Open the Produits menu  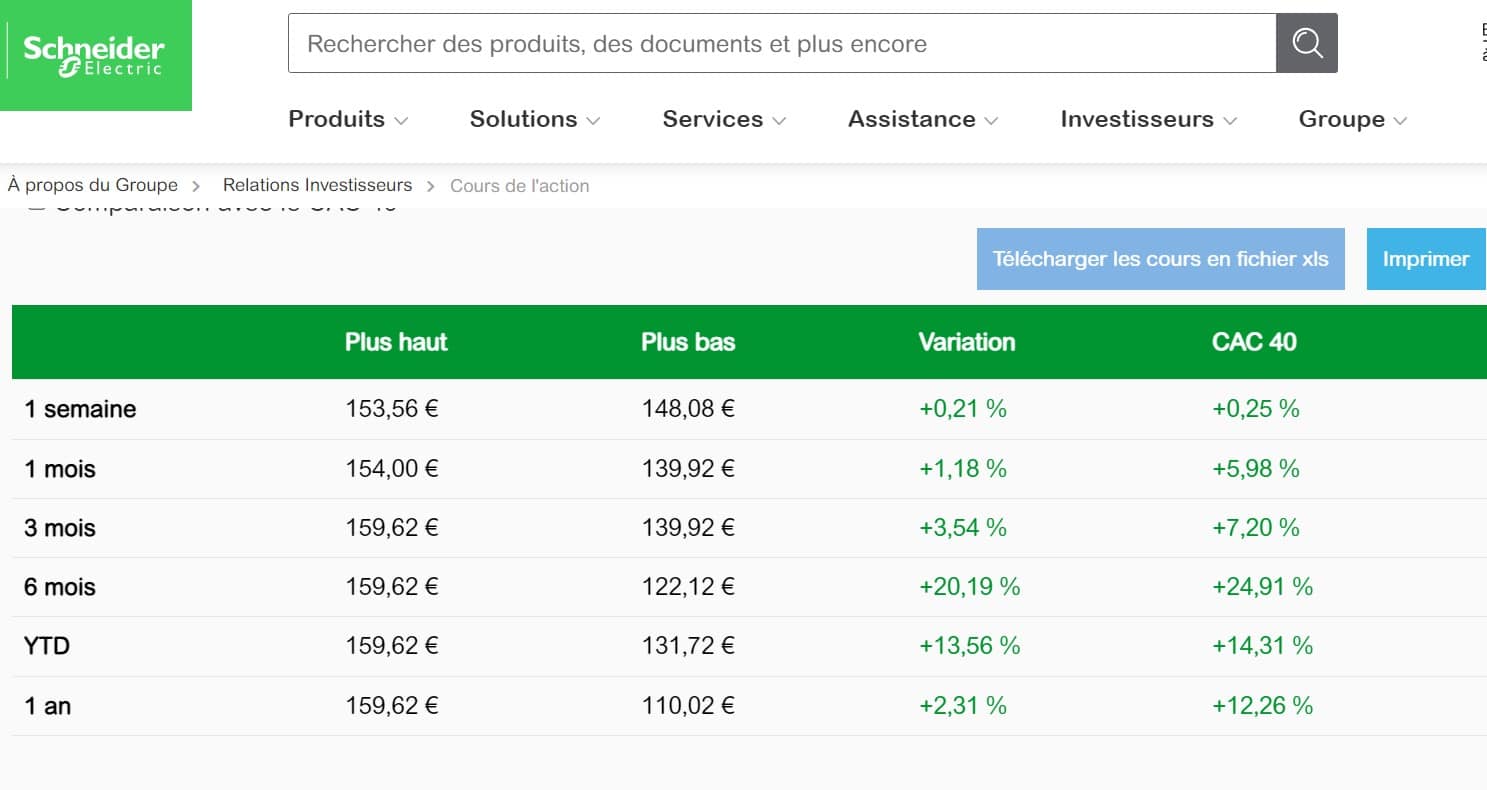[x=348, y=119]
